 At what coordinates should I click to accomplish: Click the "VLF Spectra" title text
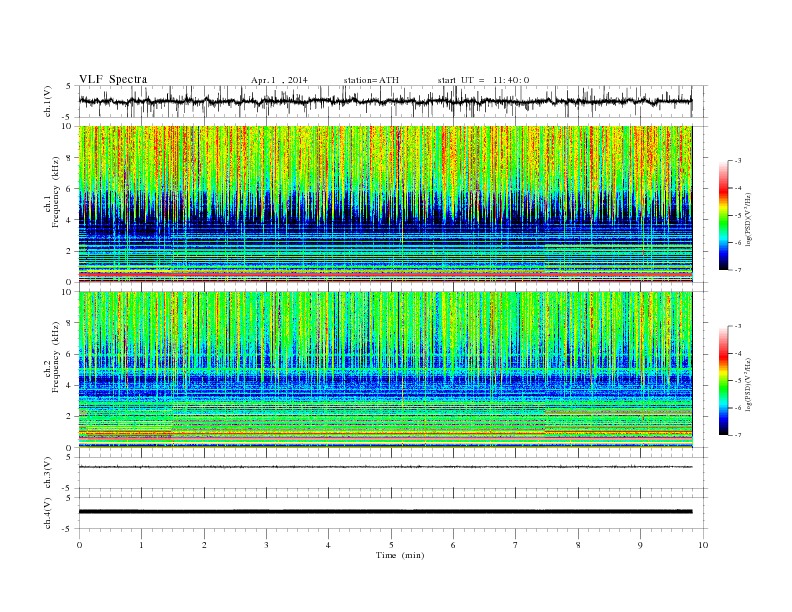(x=113, y=79)
